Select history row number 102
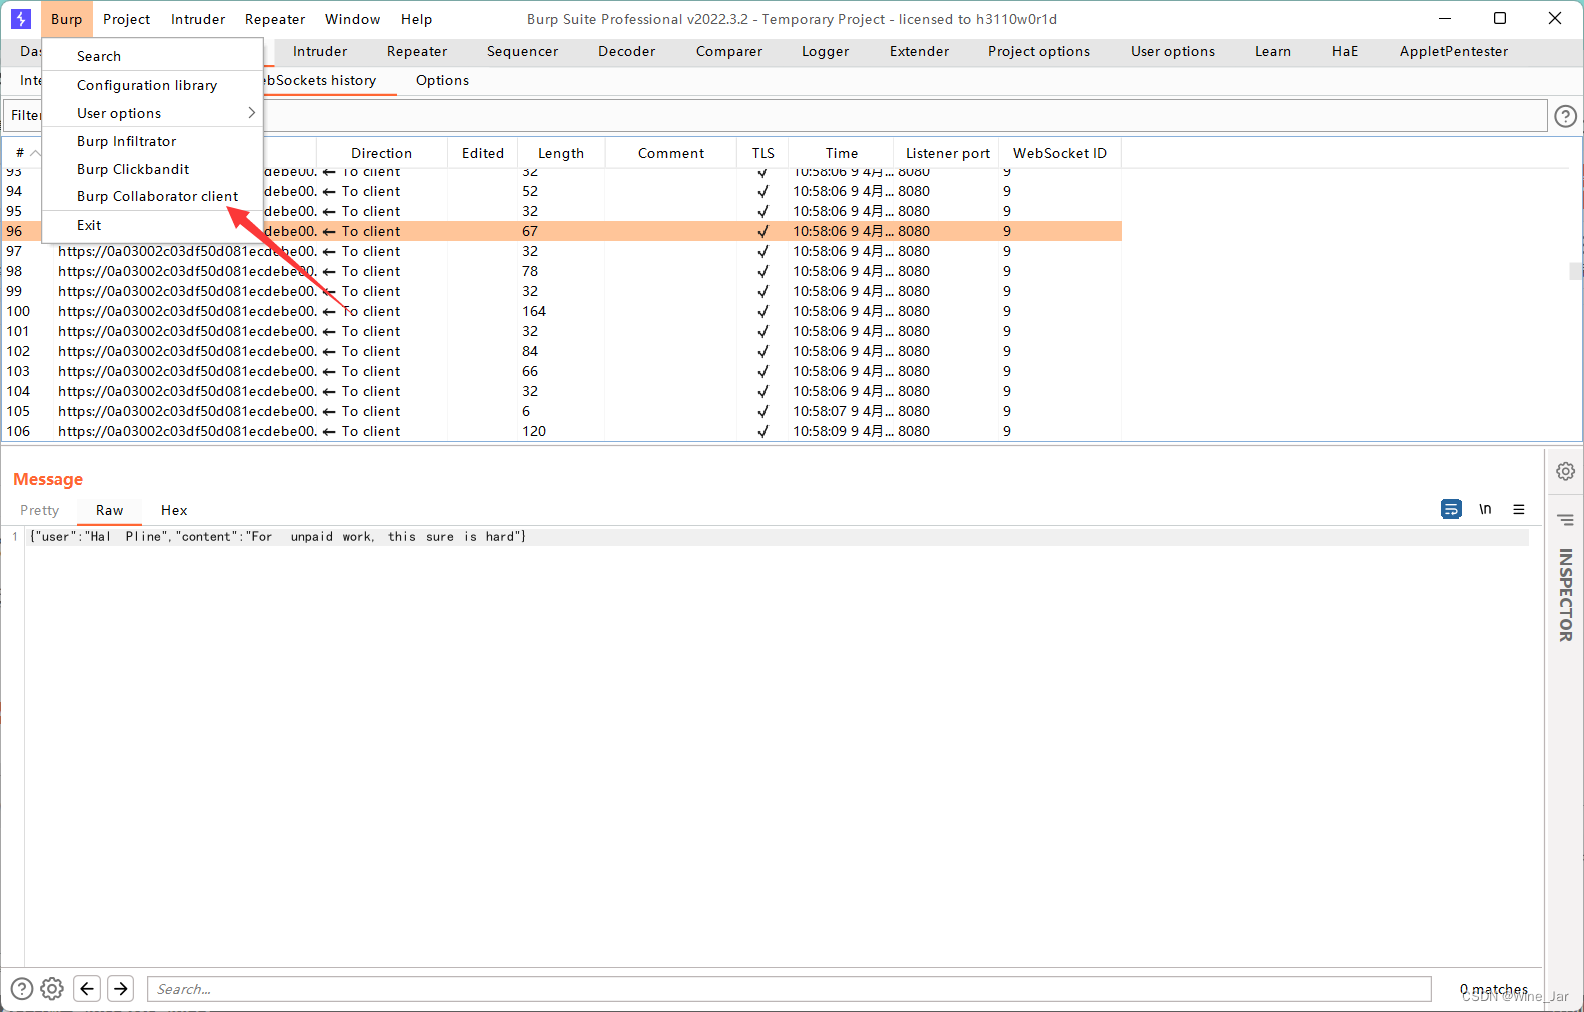This screenshot has width=1584, height=1012. pos(561,351)
